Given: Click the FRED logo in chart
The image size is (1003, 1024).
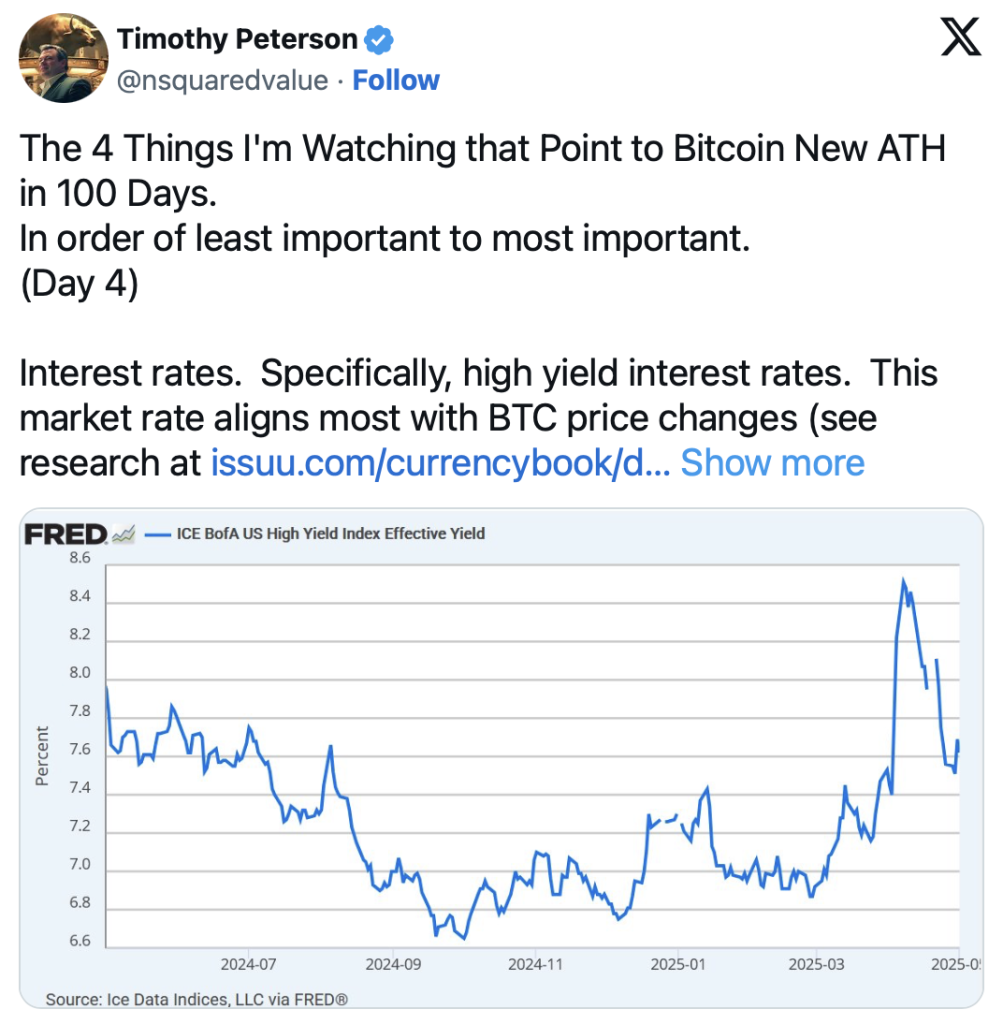Looking at the screenshot, I should coord(66,534).
